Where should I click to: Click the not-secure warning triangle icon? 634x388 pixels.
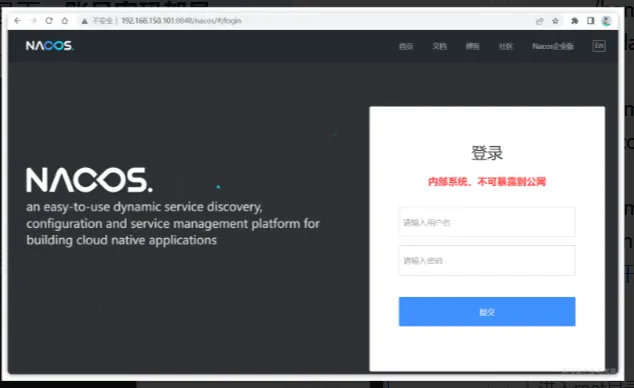point(85,21)
